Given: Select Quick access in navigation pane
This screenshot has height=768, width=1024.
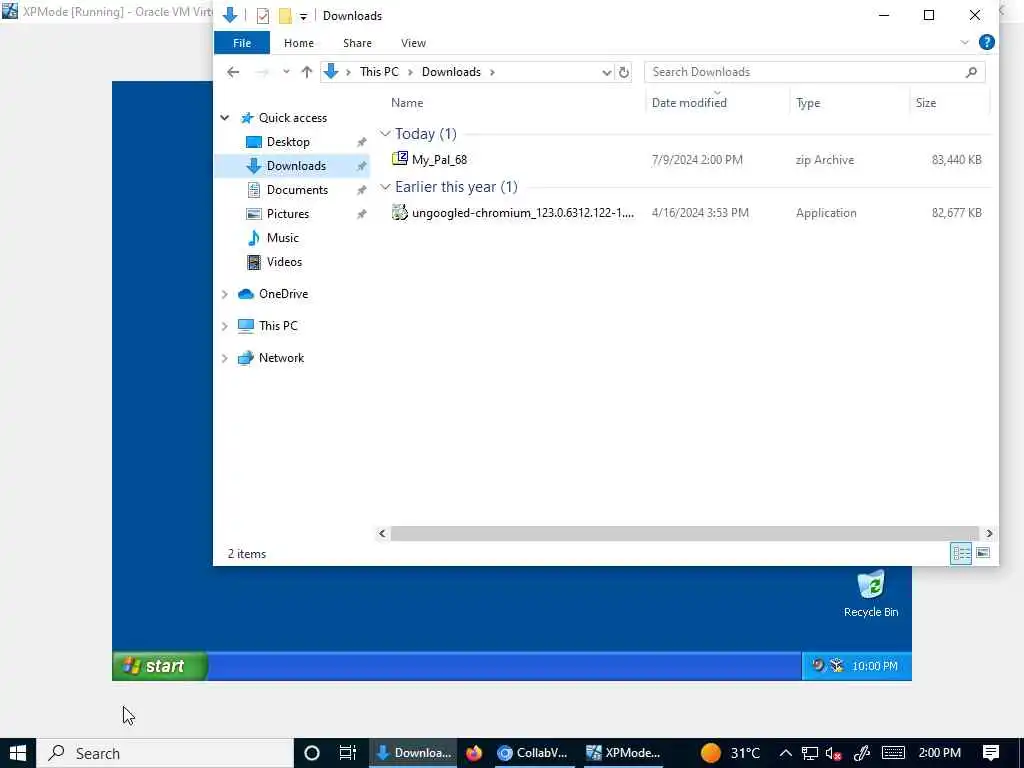Looking at the screenshot, I should point(293,118).
